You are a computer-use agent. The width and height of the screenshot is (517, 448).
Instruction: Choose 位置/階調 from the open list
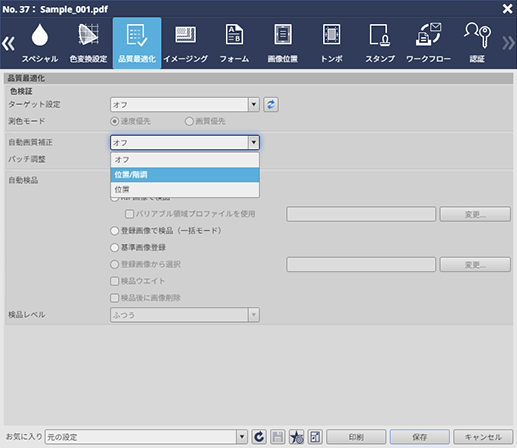click(x=185, y=175)
